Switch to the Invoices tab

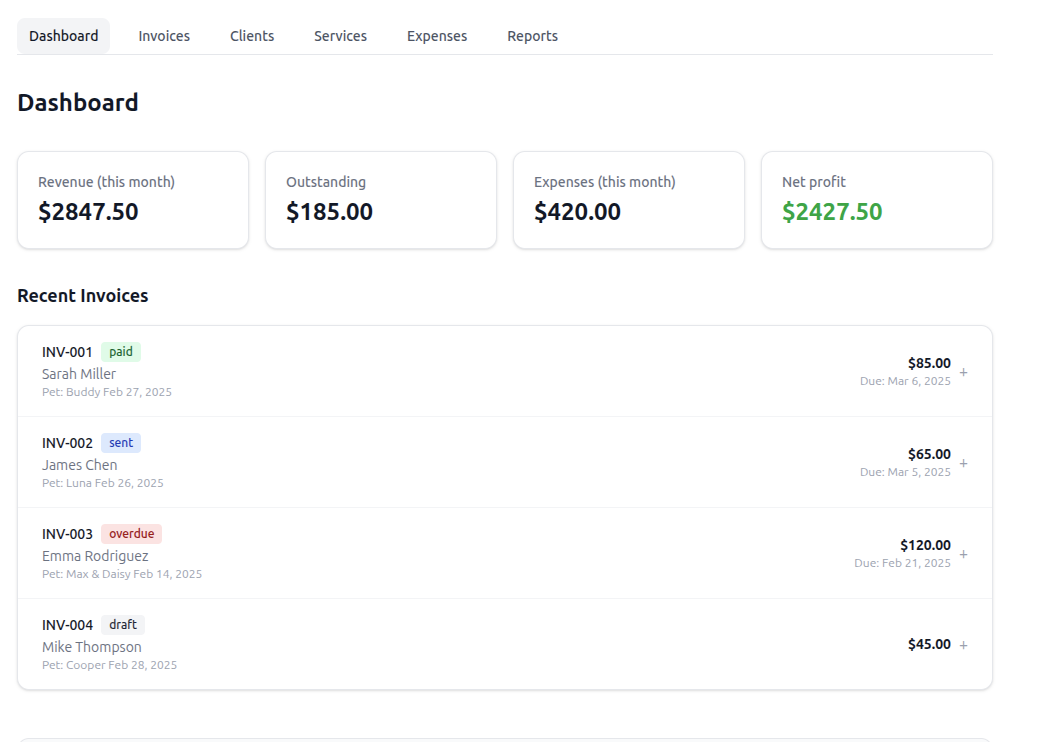(164, 36)
